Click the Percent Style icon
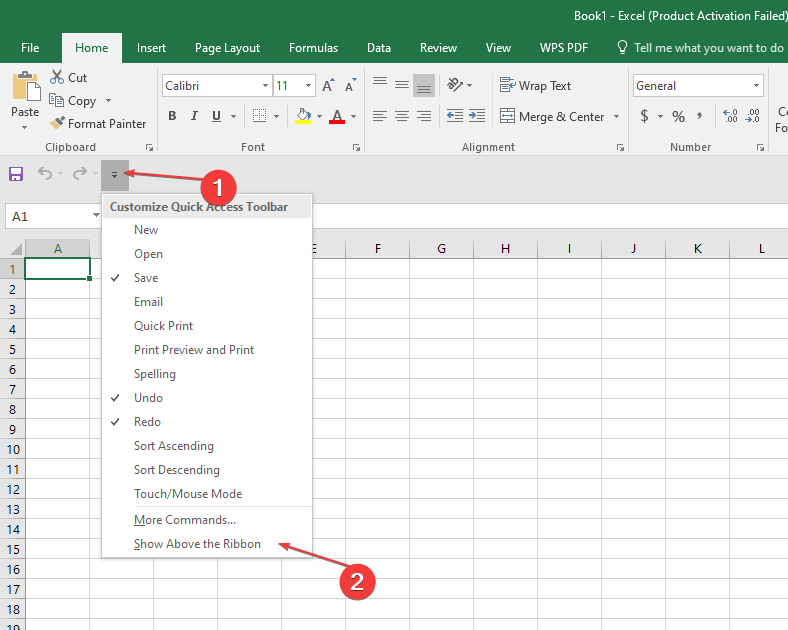The image size is (788, 630). [678, 117]
